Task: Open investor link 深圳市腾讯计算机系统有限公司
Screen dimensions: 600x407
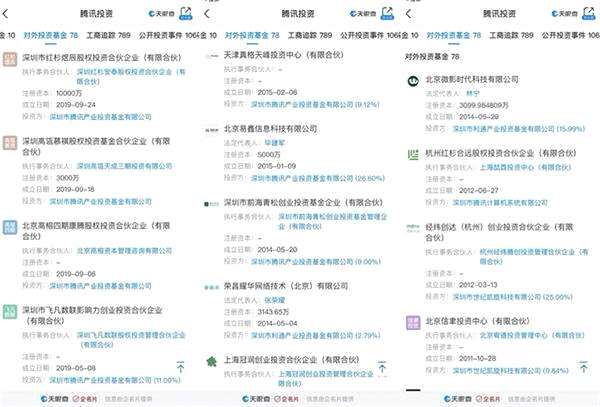Action: pos(500,203)
